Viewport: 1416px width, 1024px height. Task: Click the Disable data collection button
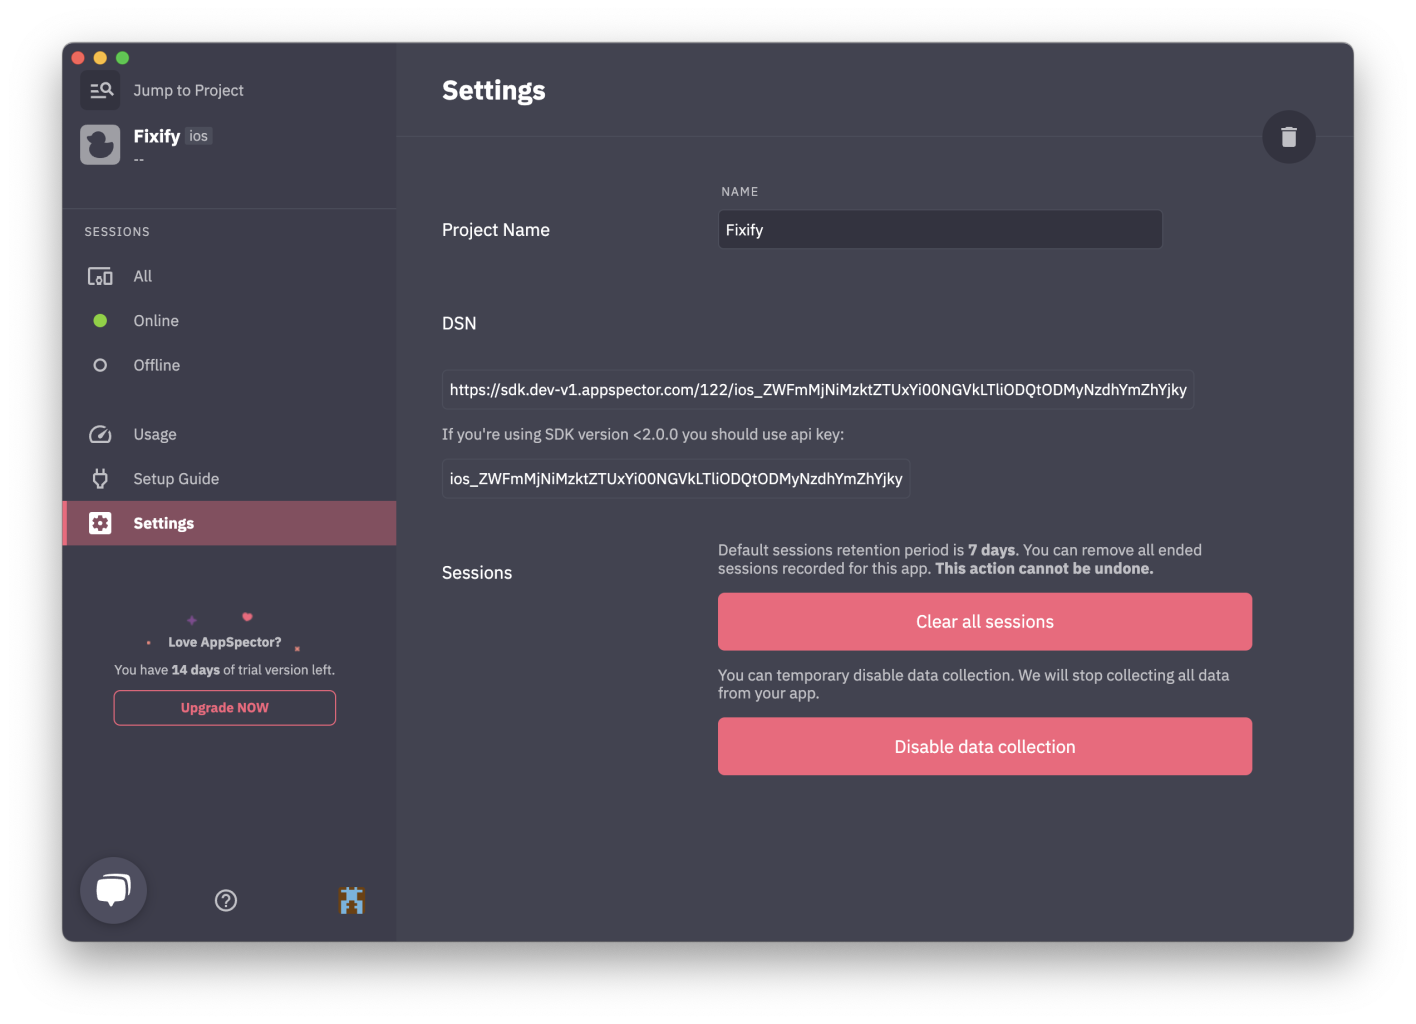[x=985, y=747]
